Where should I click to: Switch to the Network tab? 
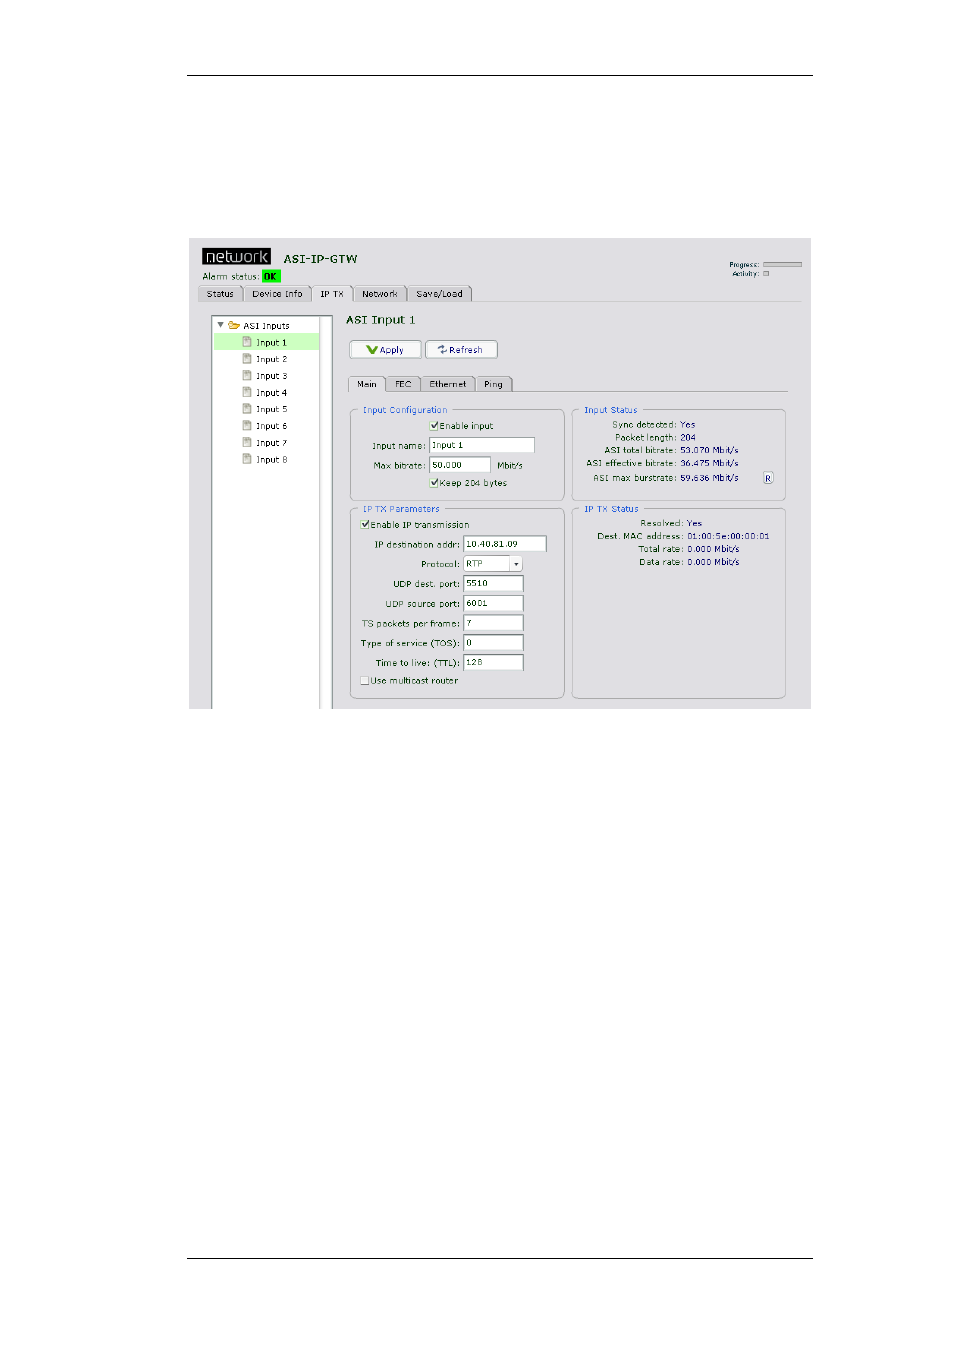point(380,294)
